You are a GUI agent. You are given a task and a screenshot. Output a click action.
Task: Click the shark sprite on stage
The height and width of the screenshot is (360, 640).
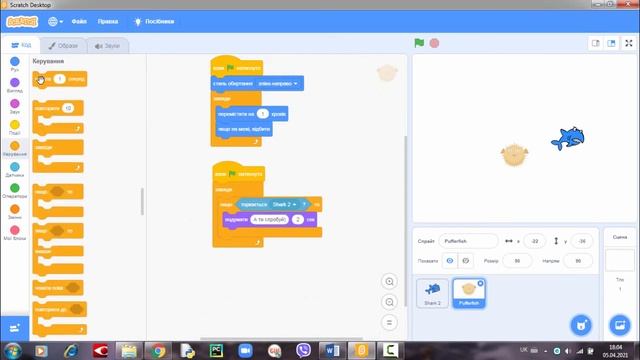pyautogui.click(x=568, y=138)
